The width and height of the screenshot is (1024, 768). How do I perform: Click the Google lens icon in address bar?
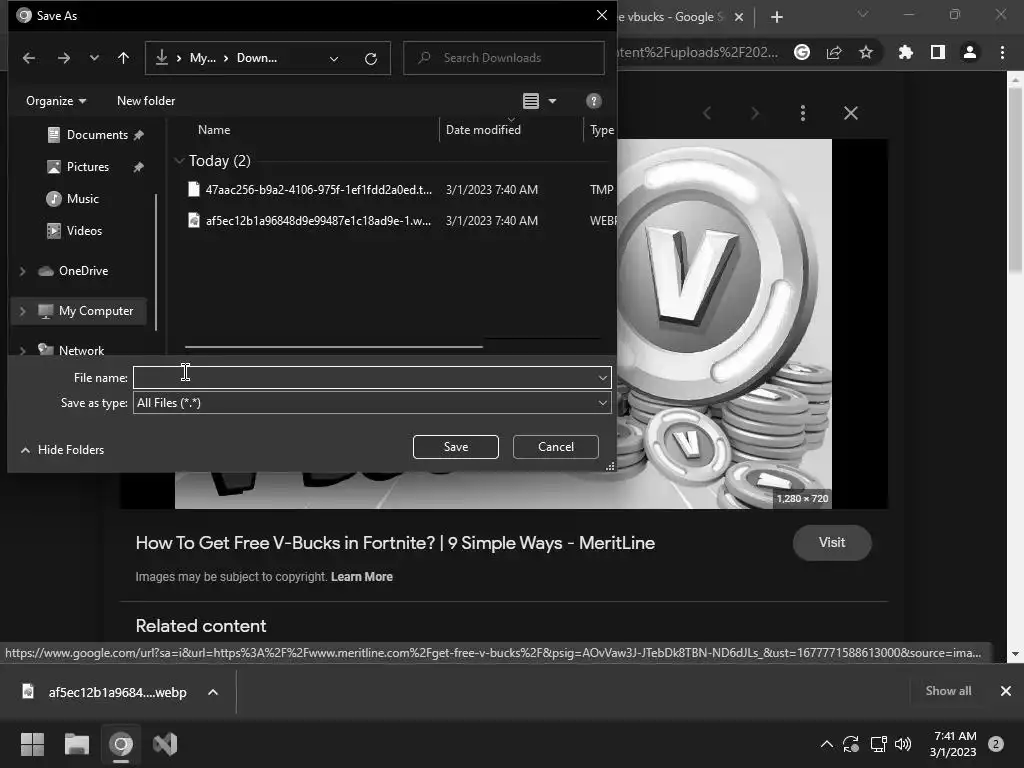pos(802,52)
